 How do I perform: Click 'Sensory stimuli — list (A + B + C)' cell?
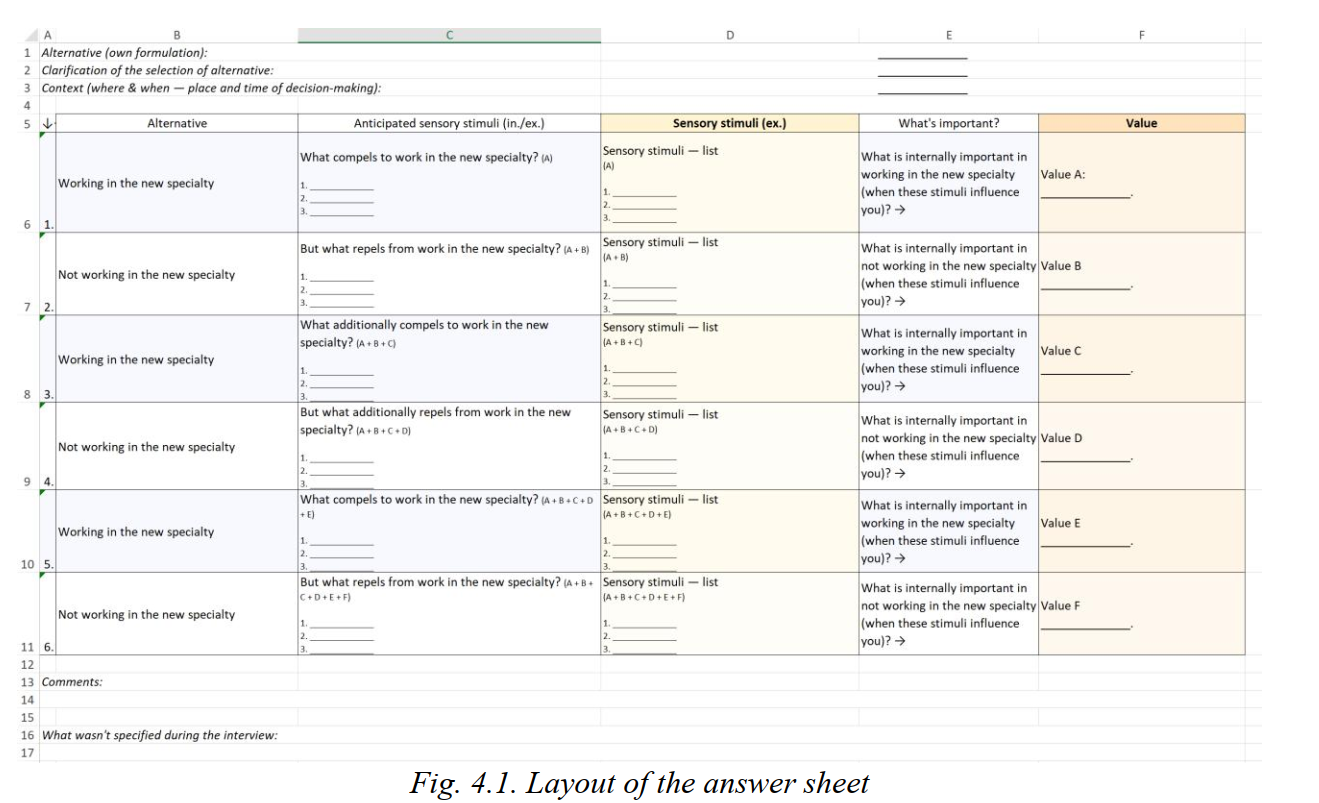click(x=729, y=359)
